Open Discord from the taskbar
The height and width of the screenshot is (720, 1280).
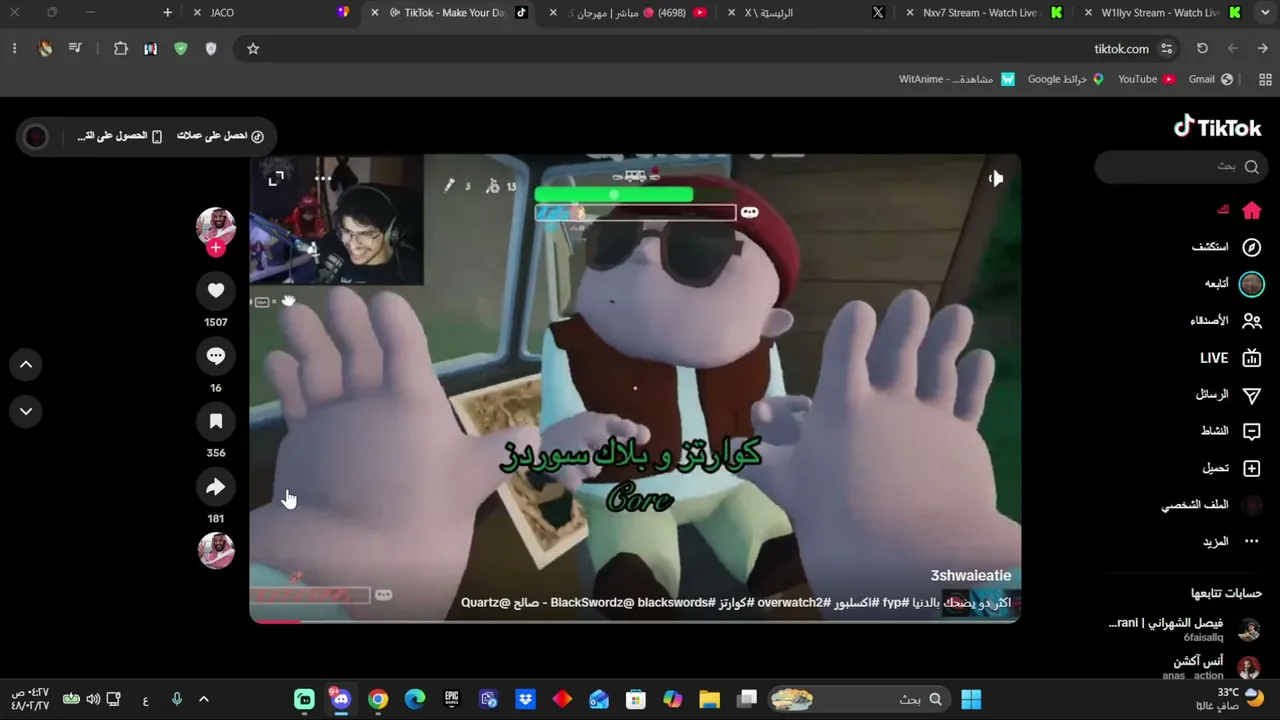(341, 699)
